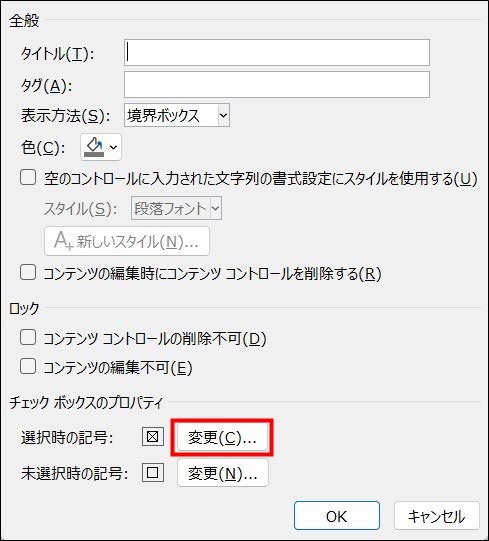The image size is (489, 541).
Task: Dismiss the dialog with キャンセル
Action: [x=437, y=516]
